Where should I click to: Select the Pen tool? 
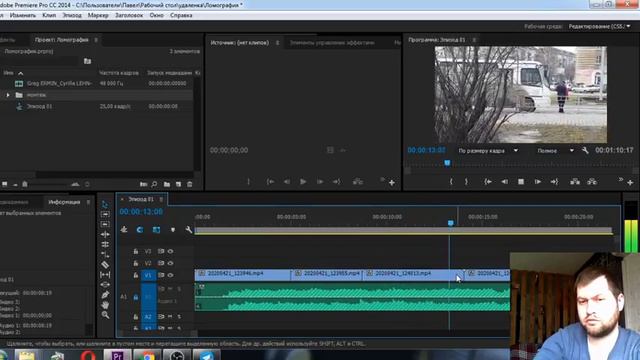(105, 295)
